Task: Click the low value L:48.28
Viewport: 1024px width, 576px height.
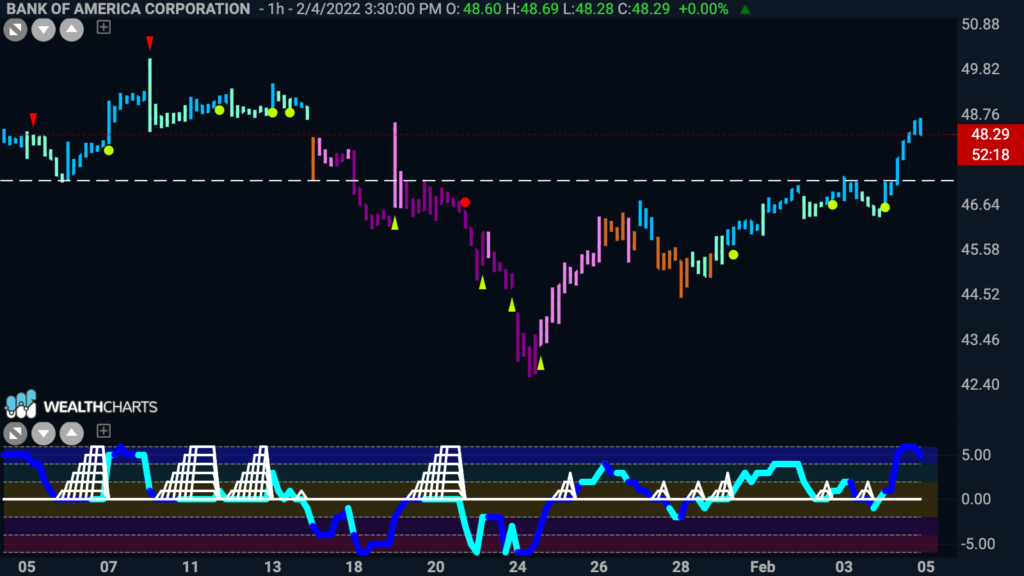Action: (589, 9)
